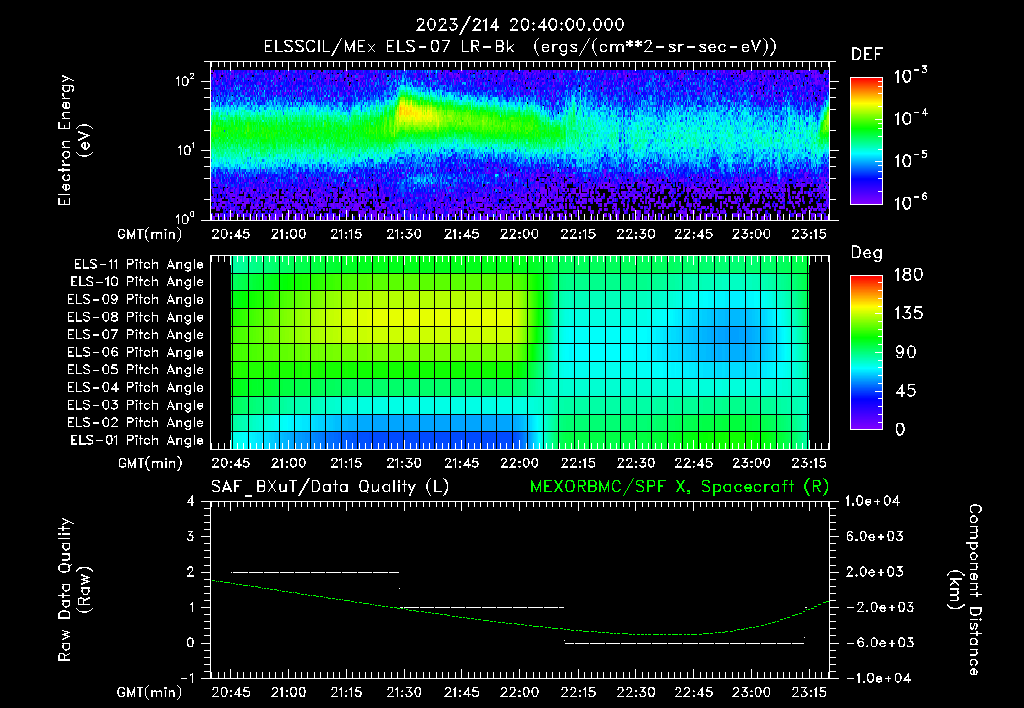Screen dimensions: 1024x708
Task: Select the ELS-11 Pitch Angle row label
Action: coord(138,265)
